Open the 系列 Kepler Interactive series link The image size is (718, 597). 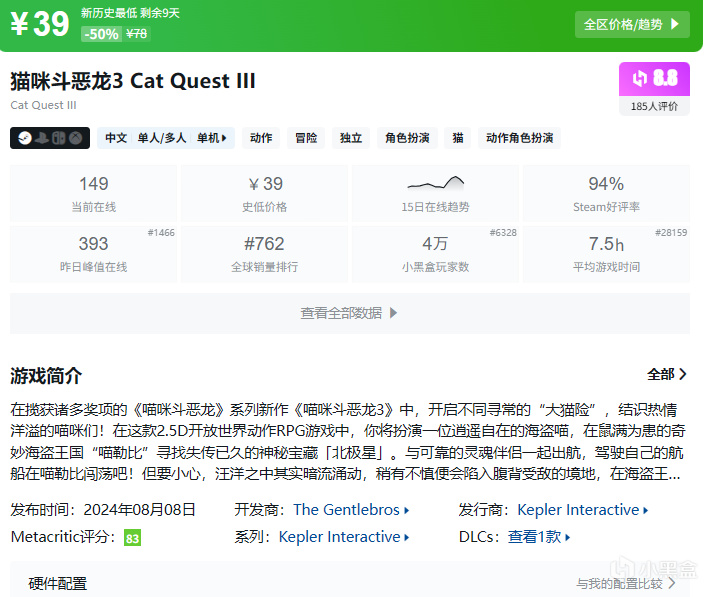tap(344, 537)
